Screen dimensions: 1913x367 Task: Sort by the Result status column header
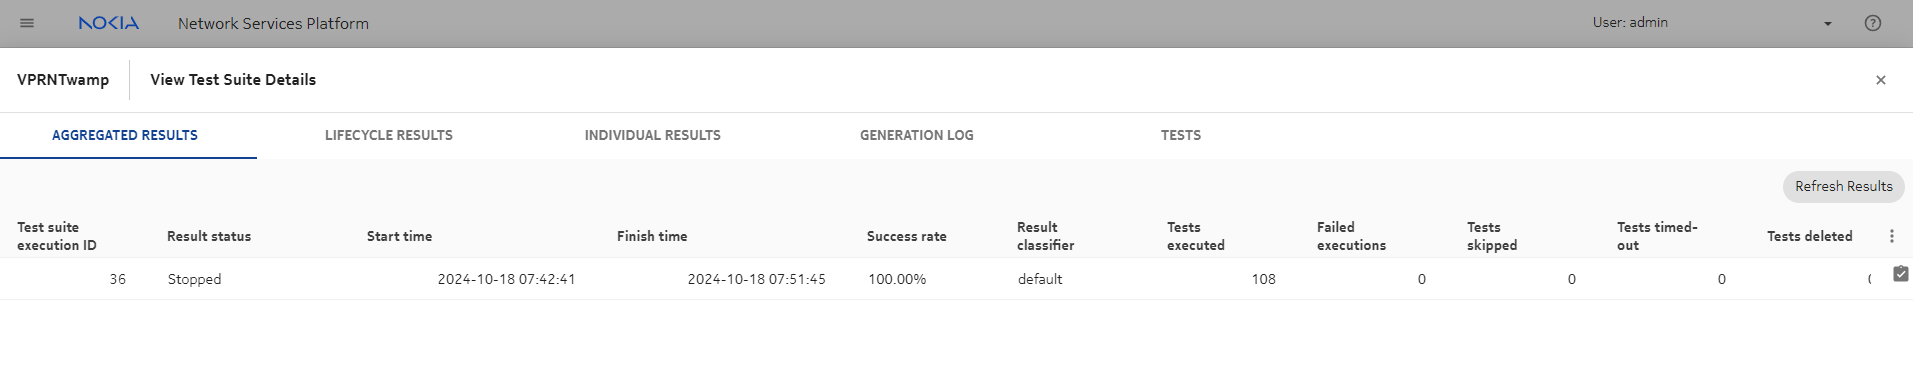pos(209,236)
